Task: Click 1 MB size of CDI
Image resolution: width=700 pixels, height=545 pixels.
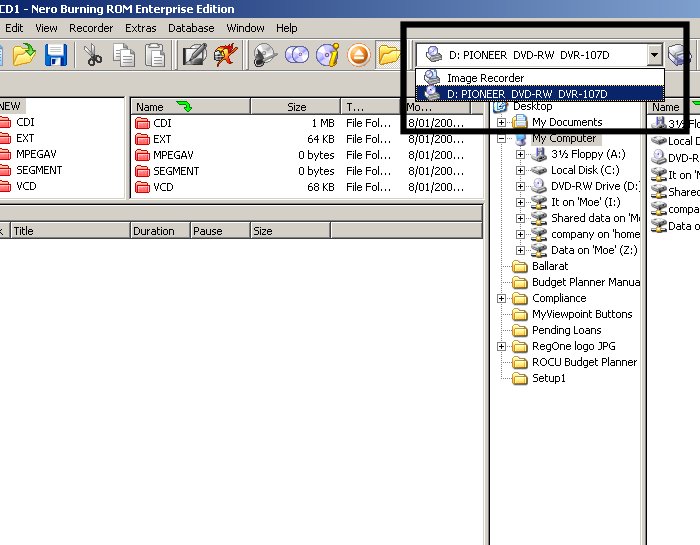Action: coord(323,123)
